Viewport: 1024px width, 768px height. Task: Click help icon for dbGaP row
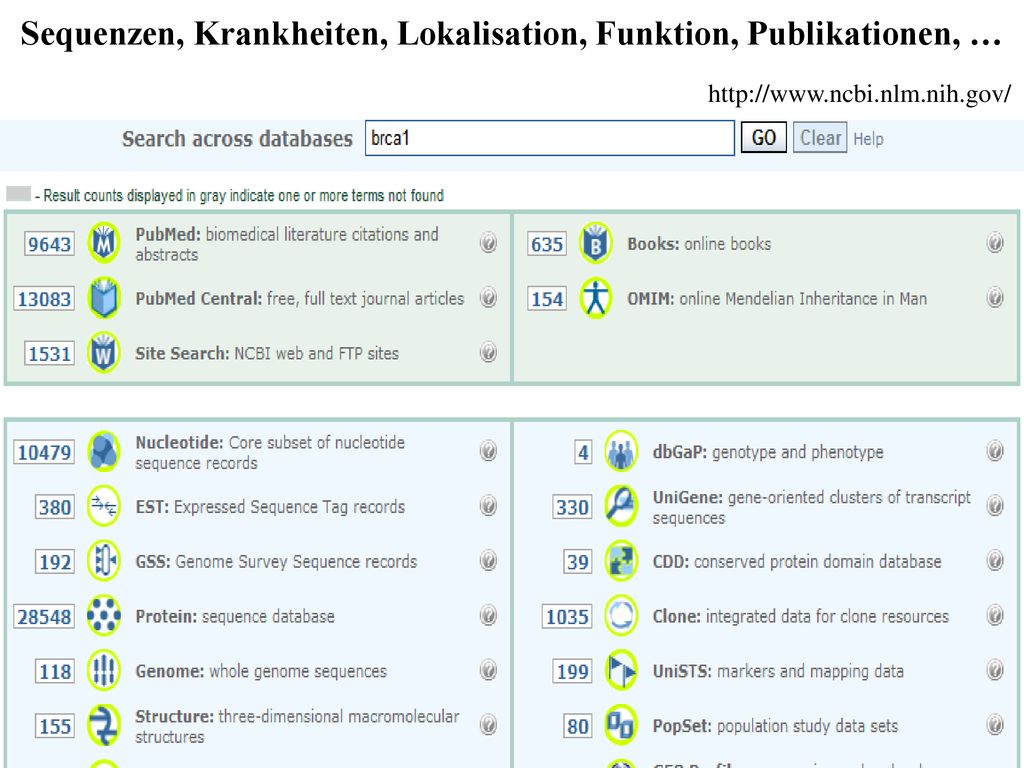pos(995,451)
